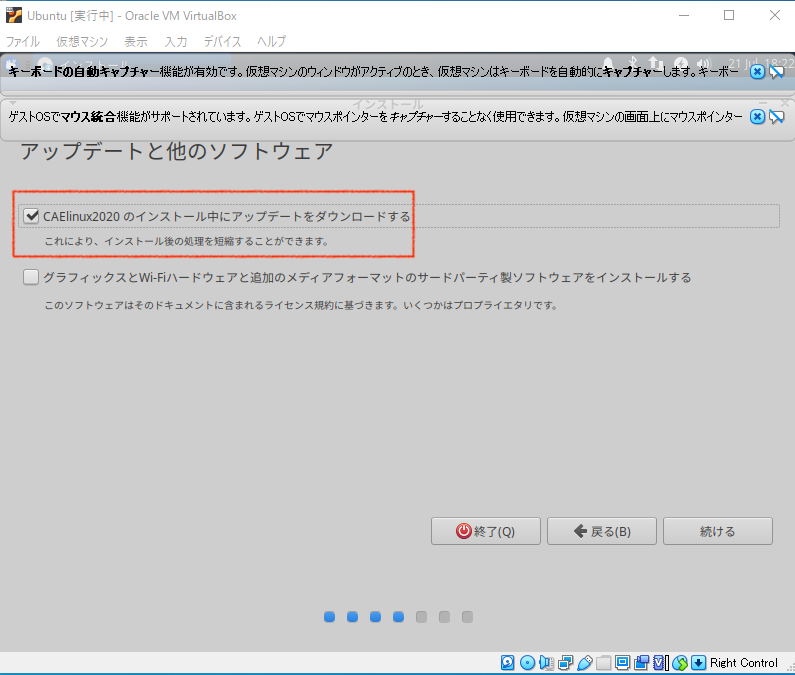
Task: Maximize the VirtualBox window
Action: tap(729, 16)
